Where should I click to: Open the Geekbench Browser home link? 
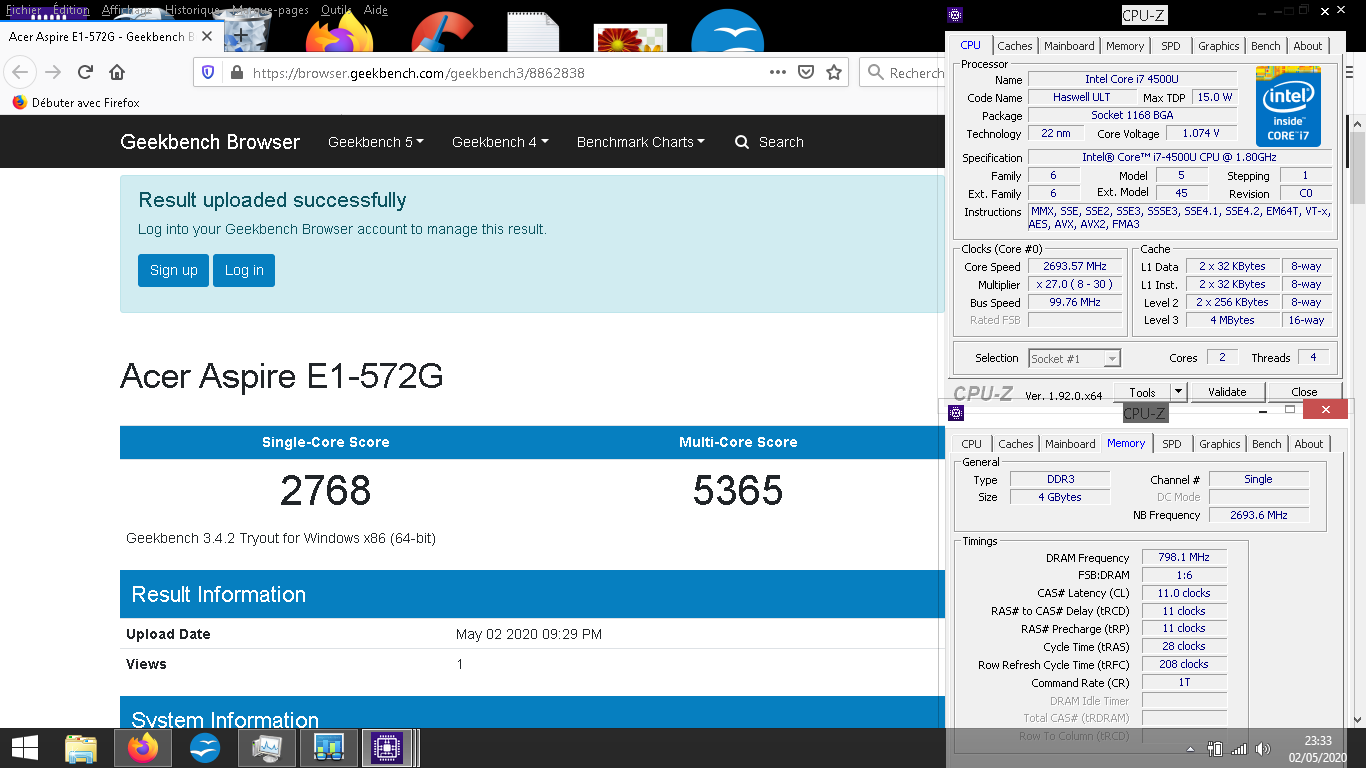[x=210, y=142]
